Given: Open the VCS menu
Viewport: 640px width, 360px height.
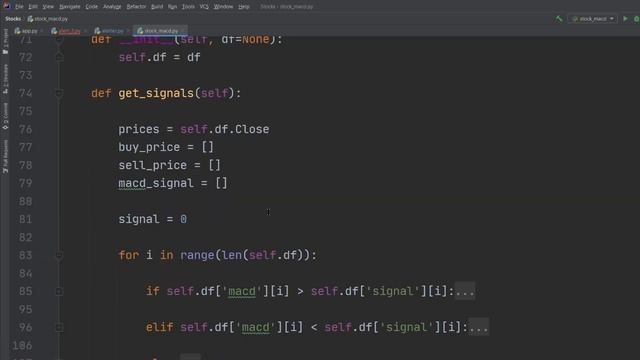Looking at the screenshot, I should (204, 7).
